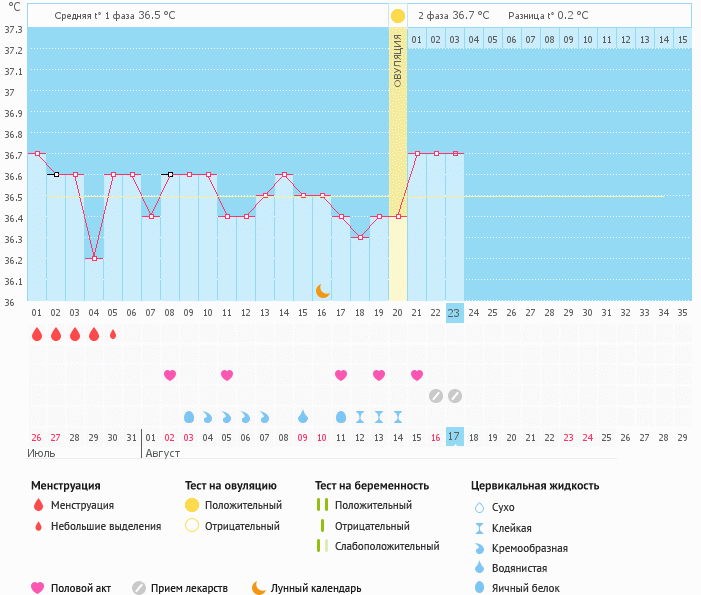Viewport: 701px width, 595px height.
Task: Click the menstruation drop on cycle day 01
Action: tap(37, 334)
